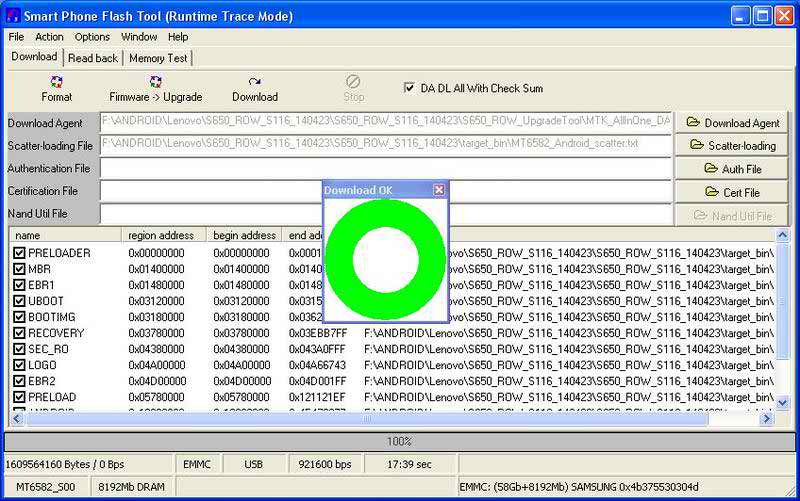Click the begin address column header
Viewport: 800px width, 501px height.
tap(244, 235)
